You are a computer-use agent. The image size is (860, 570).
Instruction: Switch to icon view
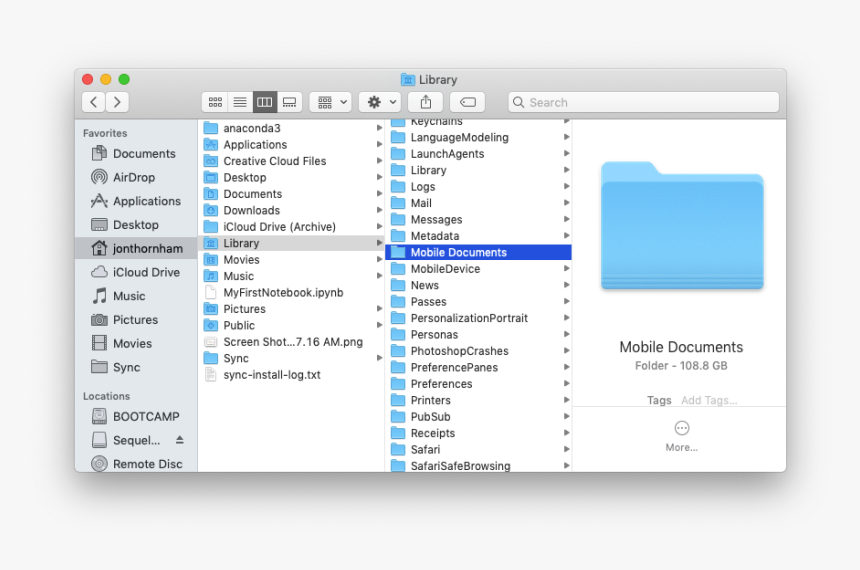(215, 102)
